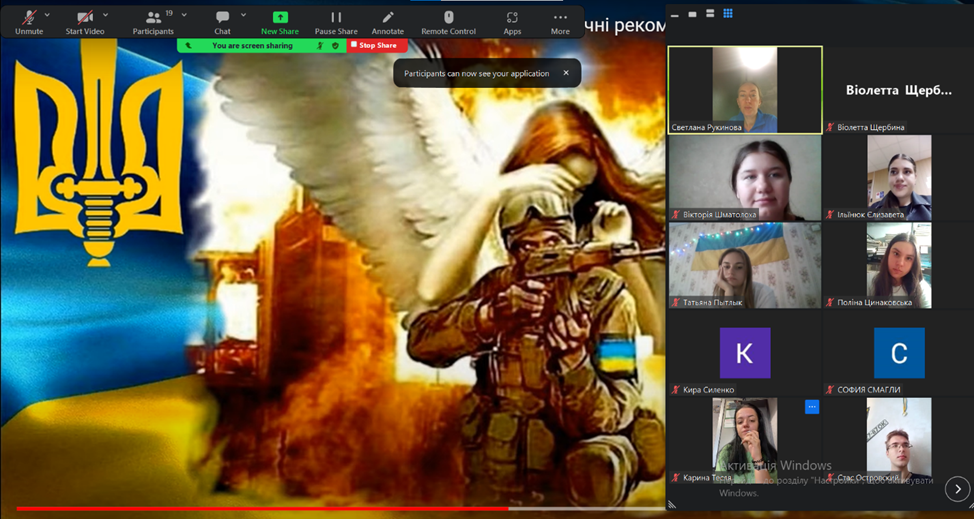This screenshot has width=974, height=519.
Task: Switch video panel to thumbnail strip view
Action: tap(710, 14)
